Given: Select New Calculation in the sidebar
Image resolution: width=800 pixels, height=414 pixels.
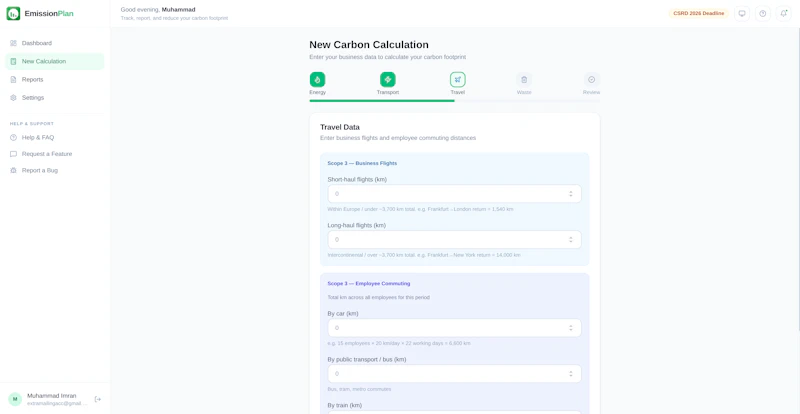Looking at the screenshot, I should click(55, 61).
